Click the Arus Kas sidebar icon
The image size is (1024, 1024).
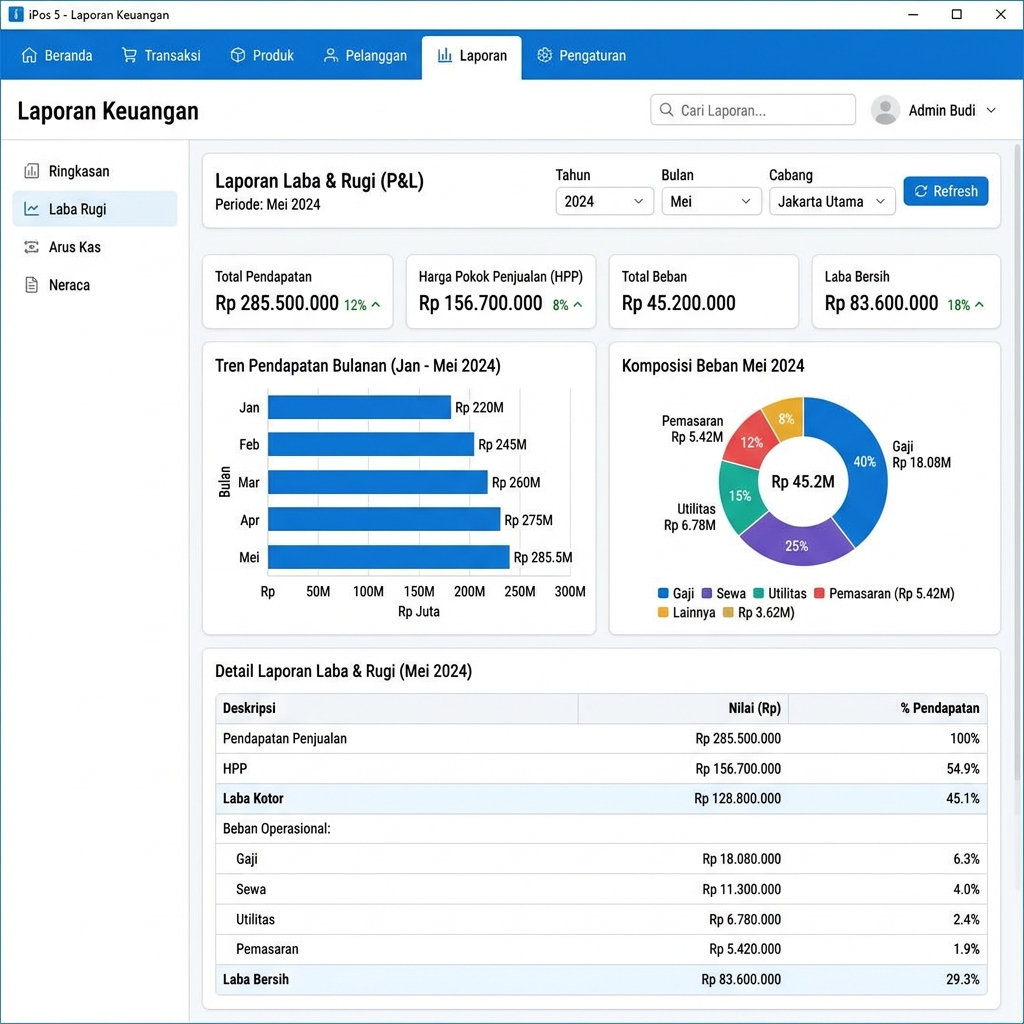(x=32, y=247)
